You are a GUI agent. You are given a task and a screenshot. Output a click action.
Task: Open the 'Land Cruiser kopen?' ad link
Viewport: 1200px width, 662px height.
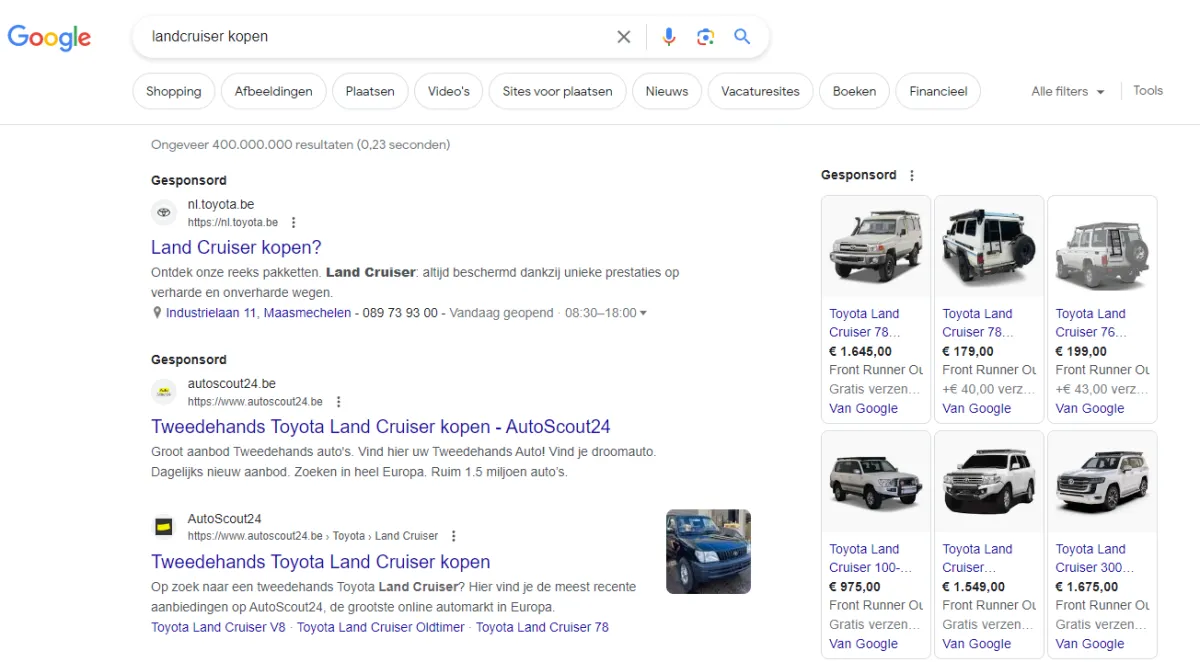pyautogui.click(x=236, y=247)
